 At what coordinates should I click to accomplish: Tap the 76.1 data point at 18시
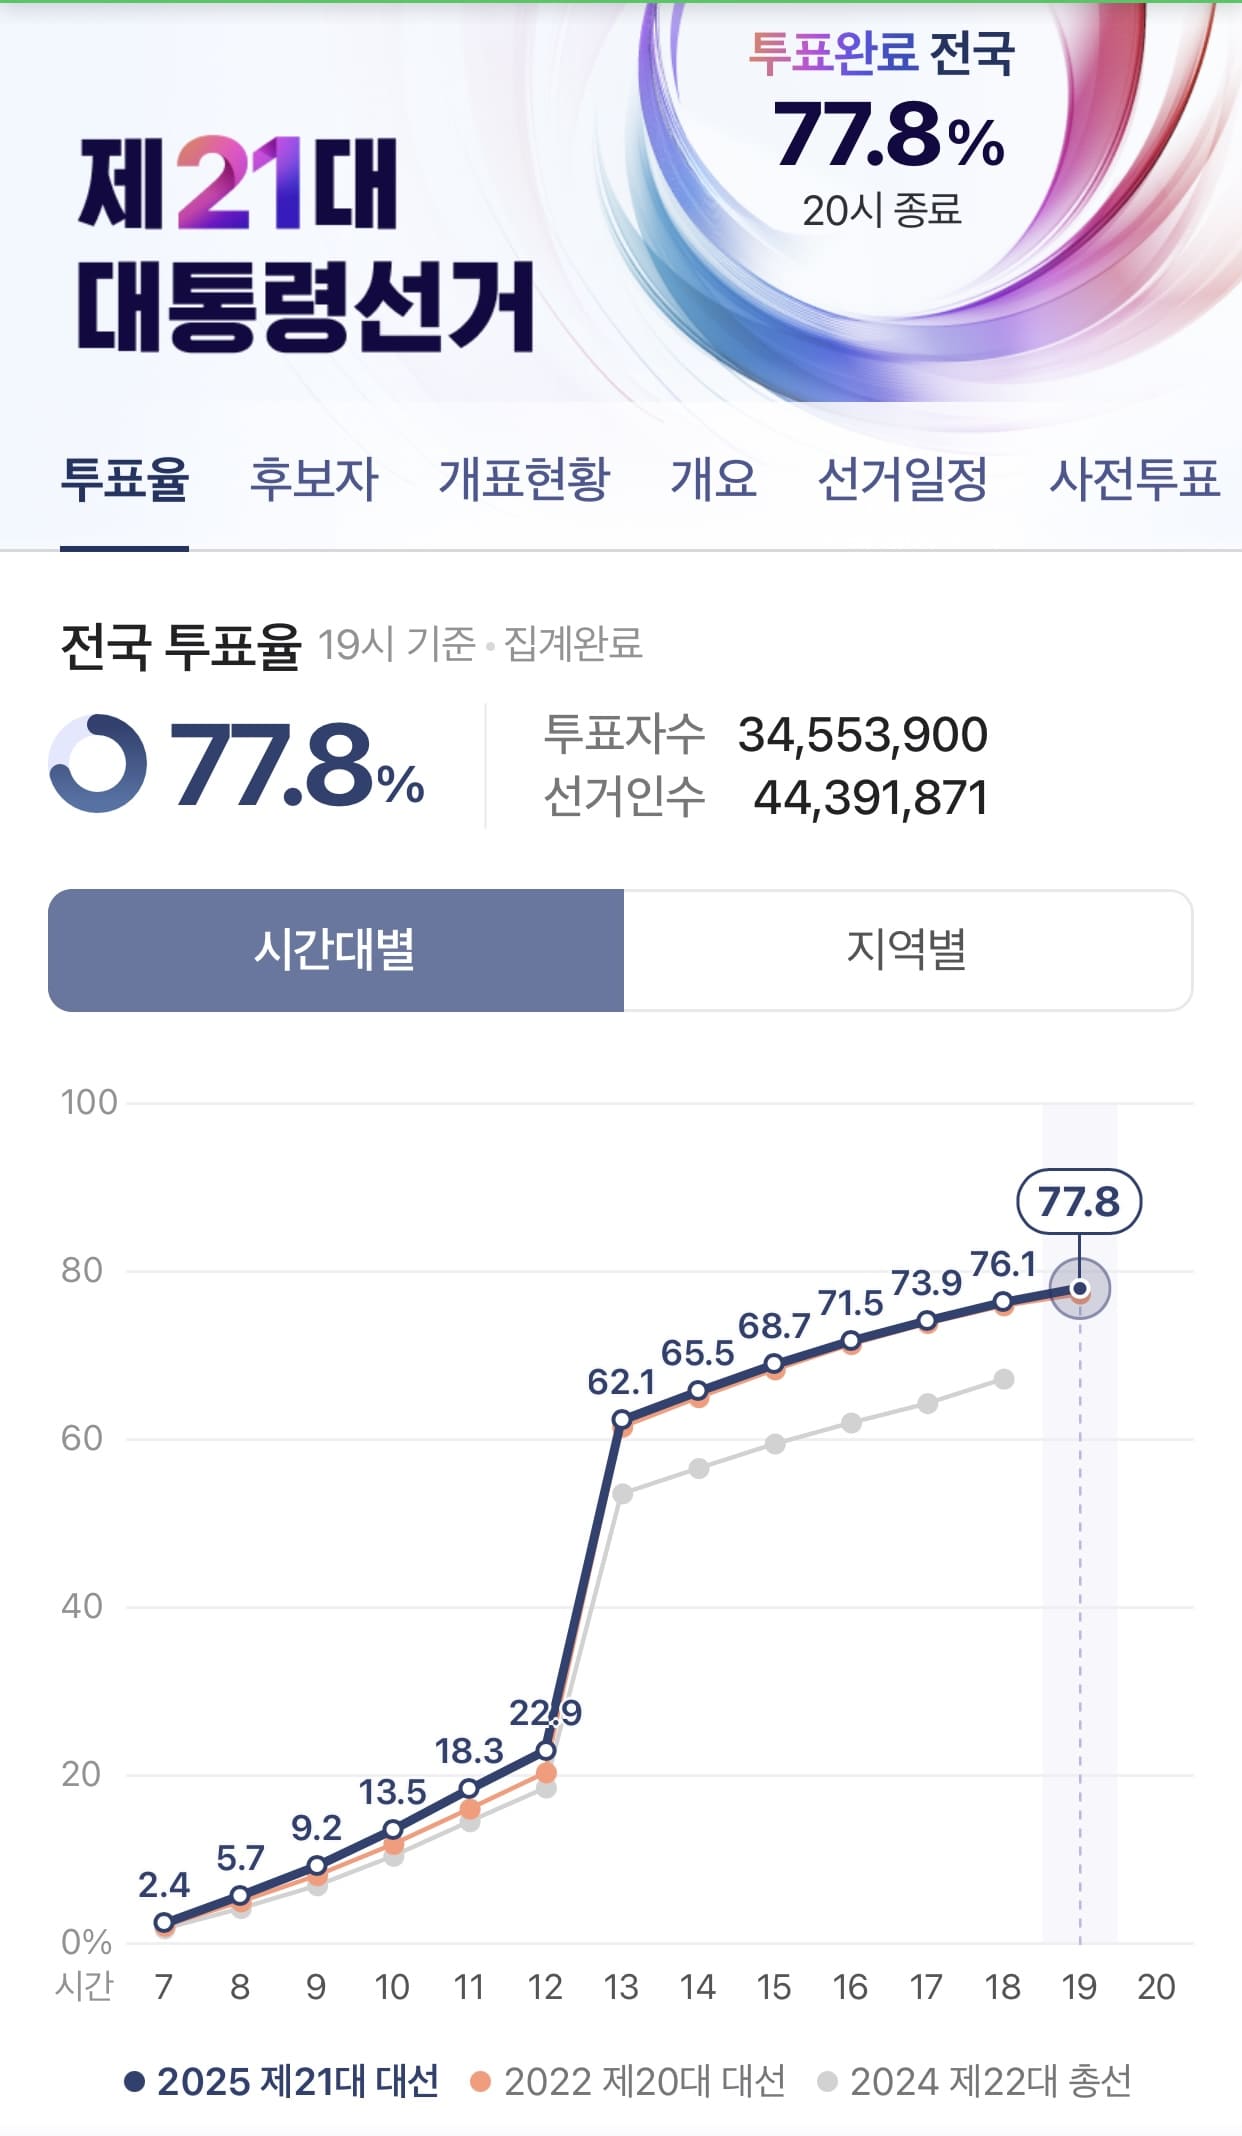(1003, 1301)
